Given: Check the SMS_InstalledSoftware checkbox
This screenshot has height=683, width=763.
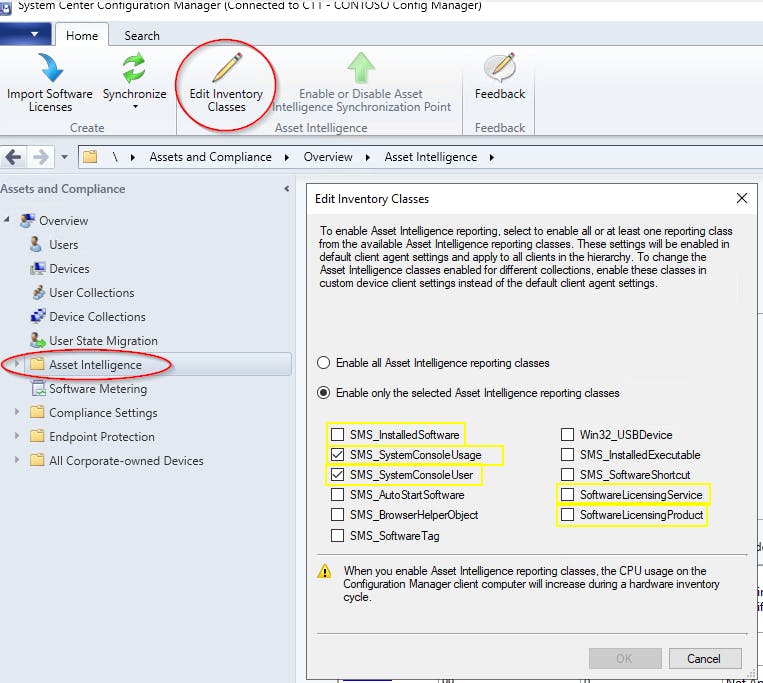Looking at the screenshot, I should [337, 434].
